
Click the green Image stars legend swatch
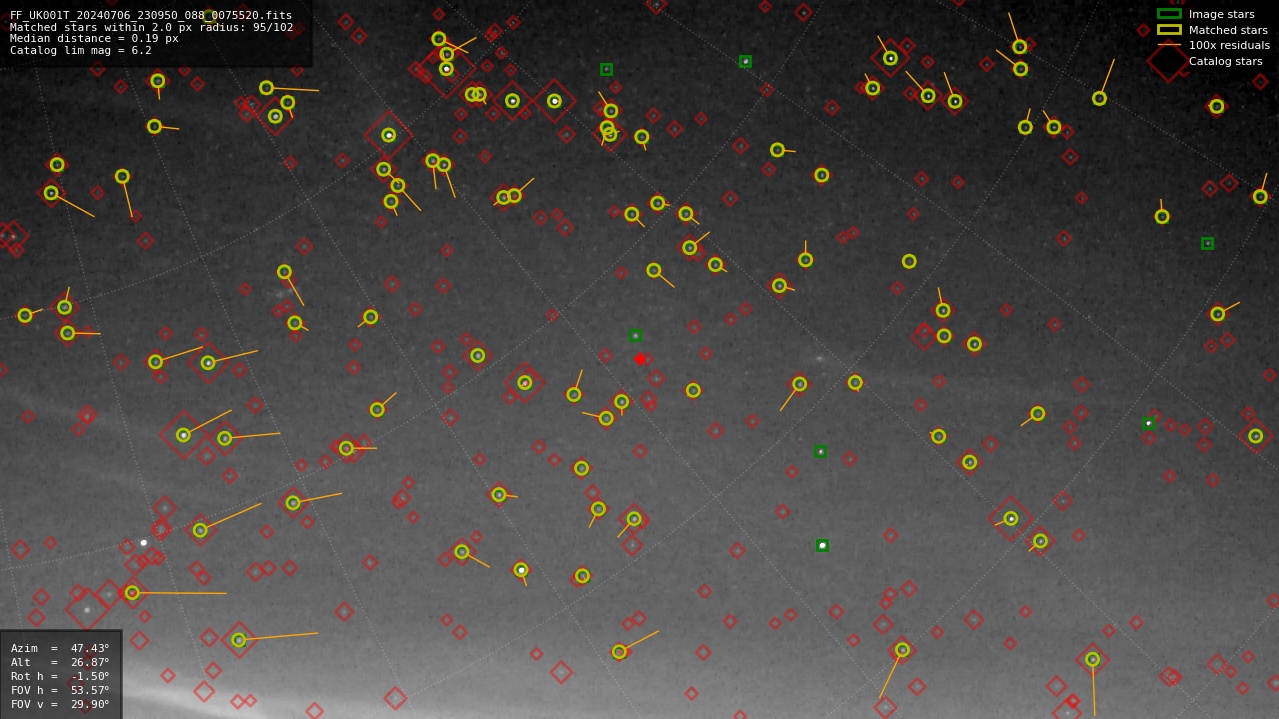click(1169, 14)
